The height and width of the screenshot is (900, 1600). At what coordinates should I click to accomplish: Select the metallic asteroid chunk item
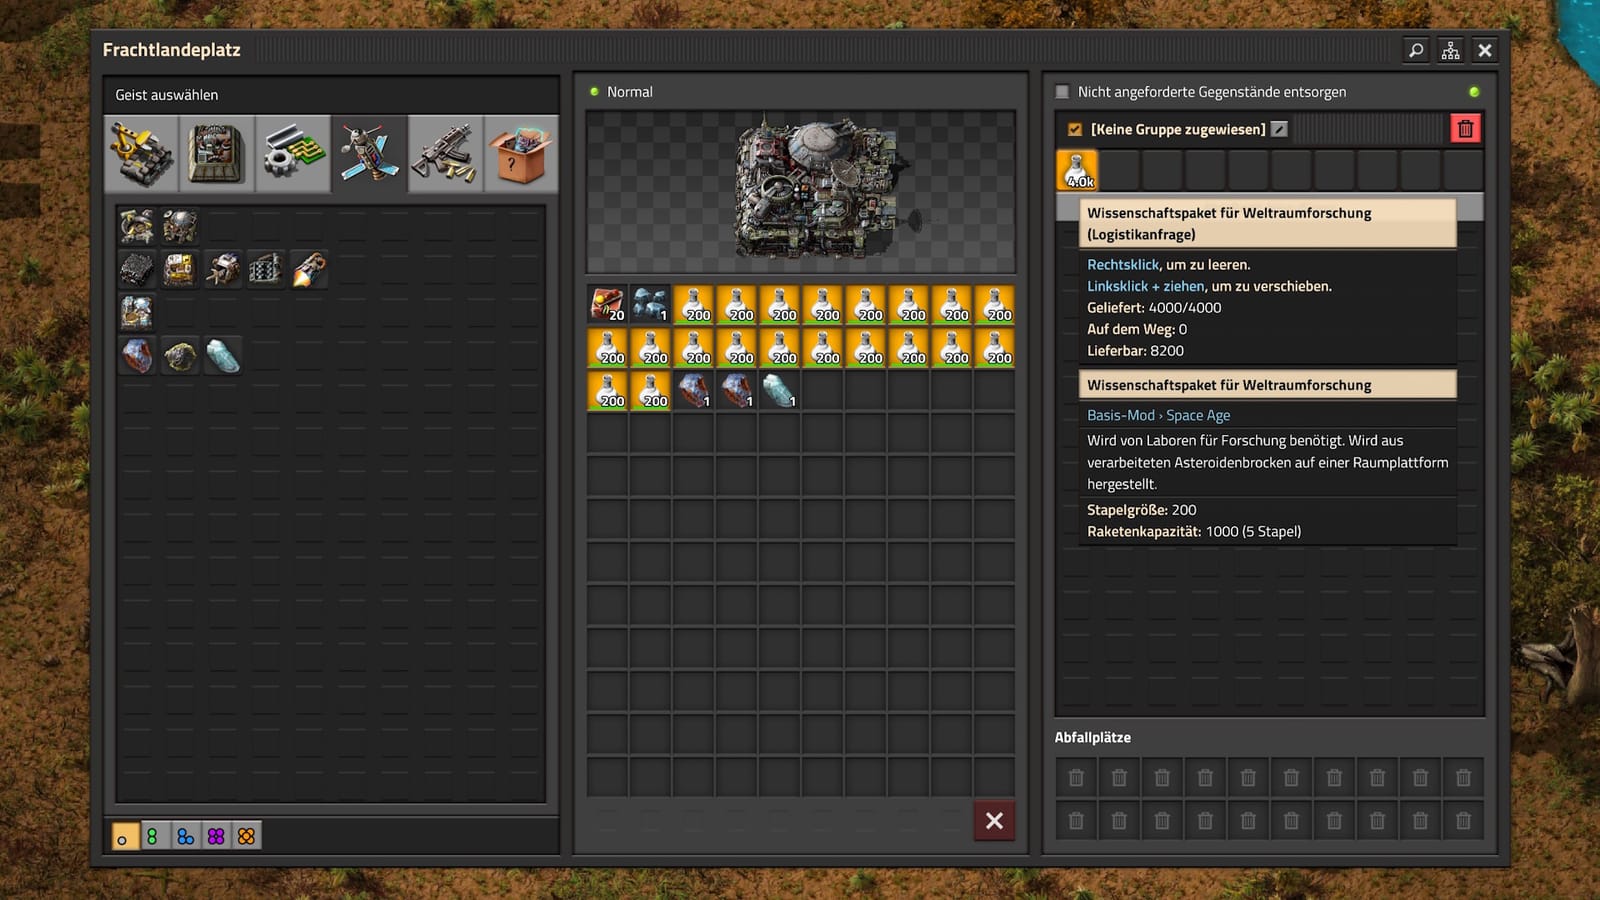coord(136,356)
